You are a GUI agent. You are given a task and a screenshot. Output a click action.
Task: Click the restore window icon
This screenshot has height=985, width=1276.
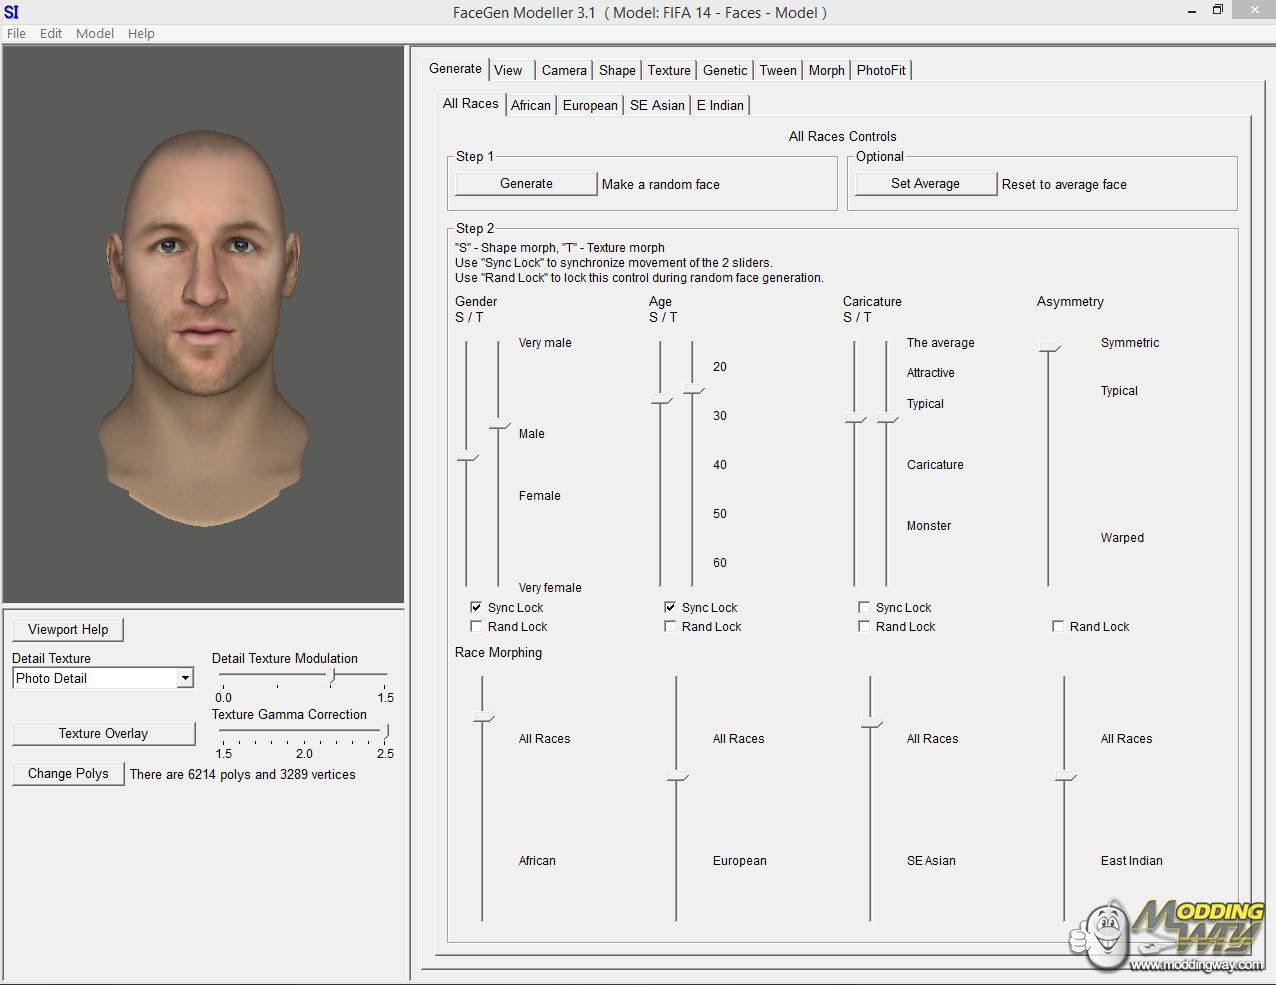click(1217, 10)
